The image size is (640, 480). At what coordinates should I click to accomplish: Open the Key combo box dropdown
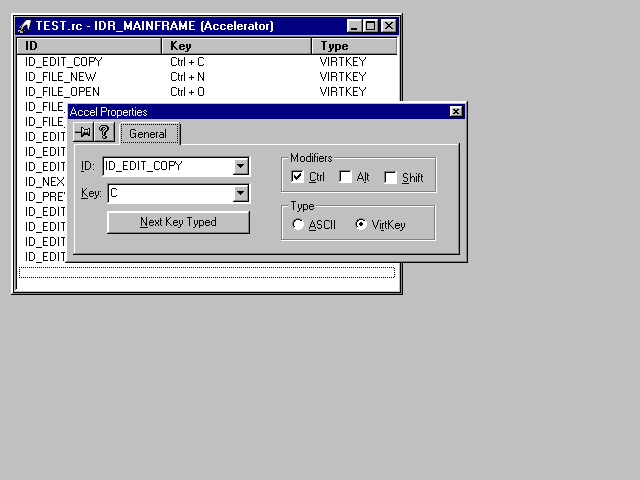(x=240, y=194)
